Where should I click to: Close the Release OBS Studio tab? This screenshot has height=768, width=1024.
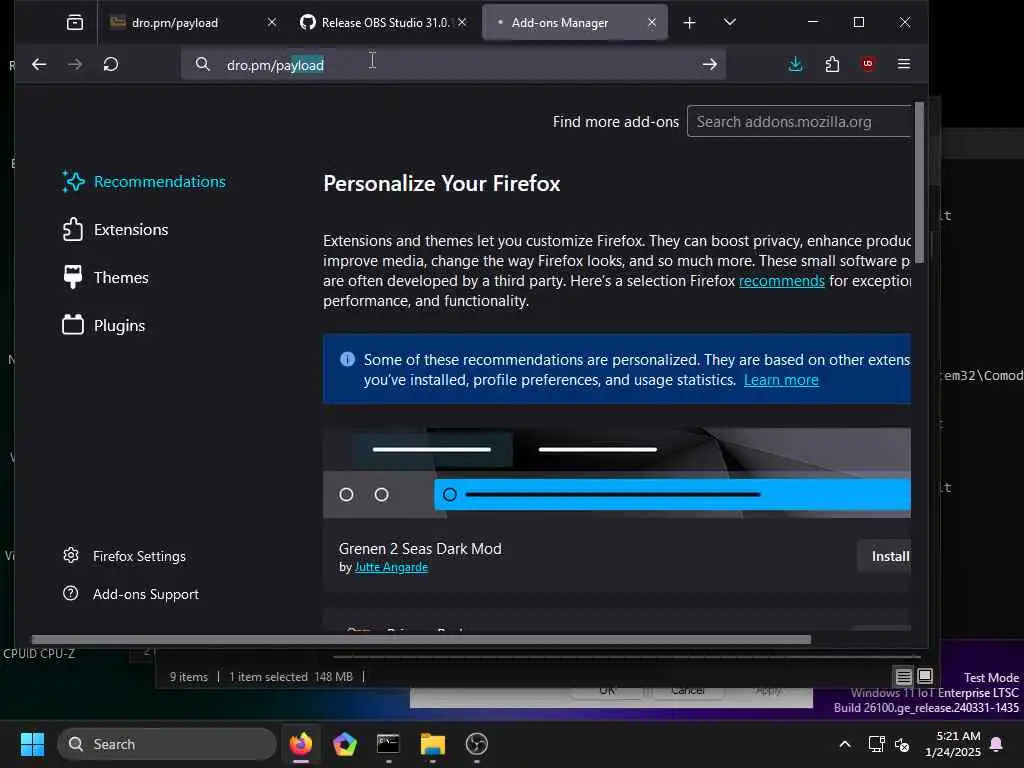coord(462,22)
